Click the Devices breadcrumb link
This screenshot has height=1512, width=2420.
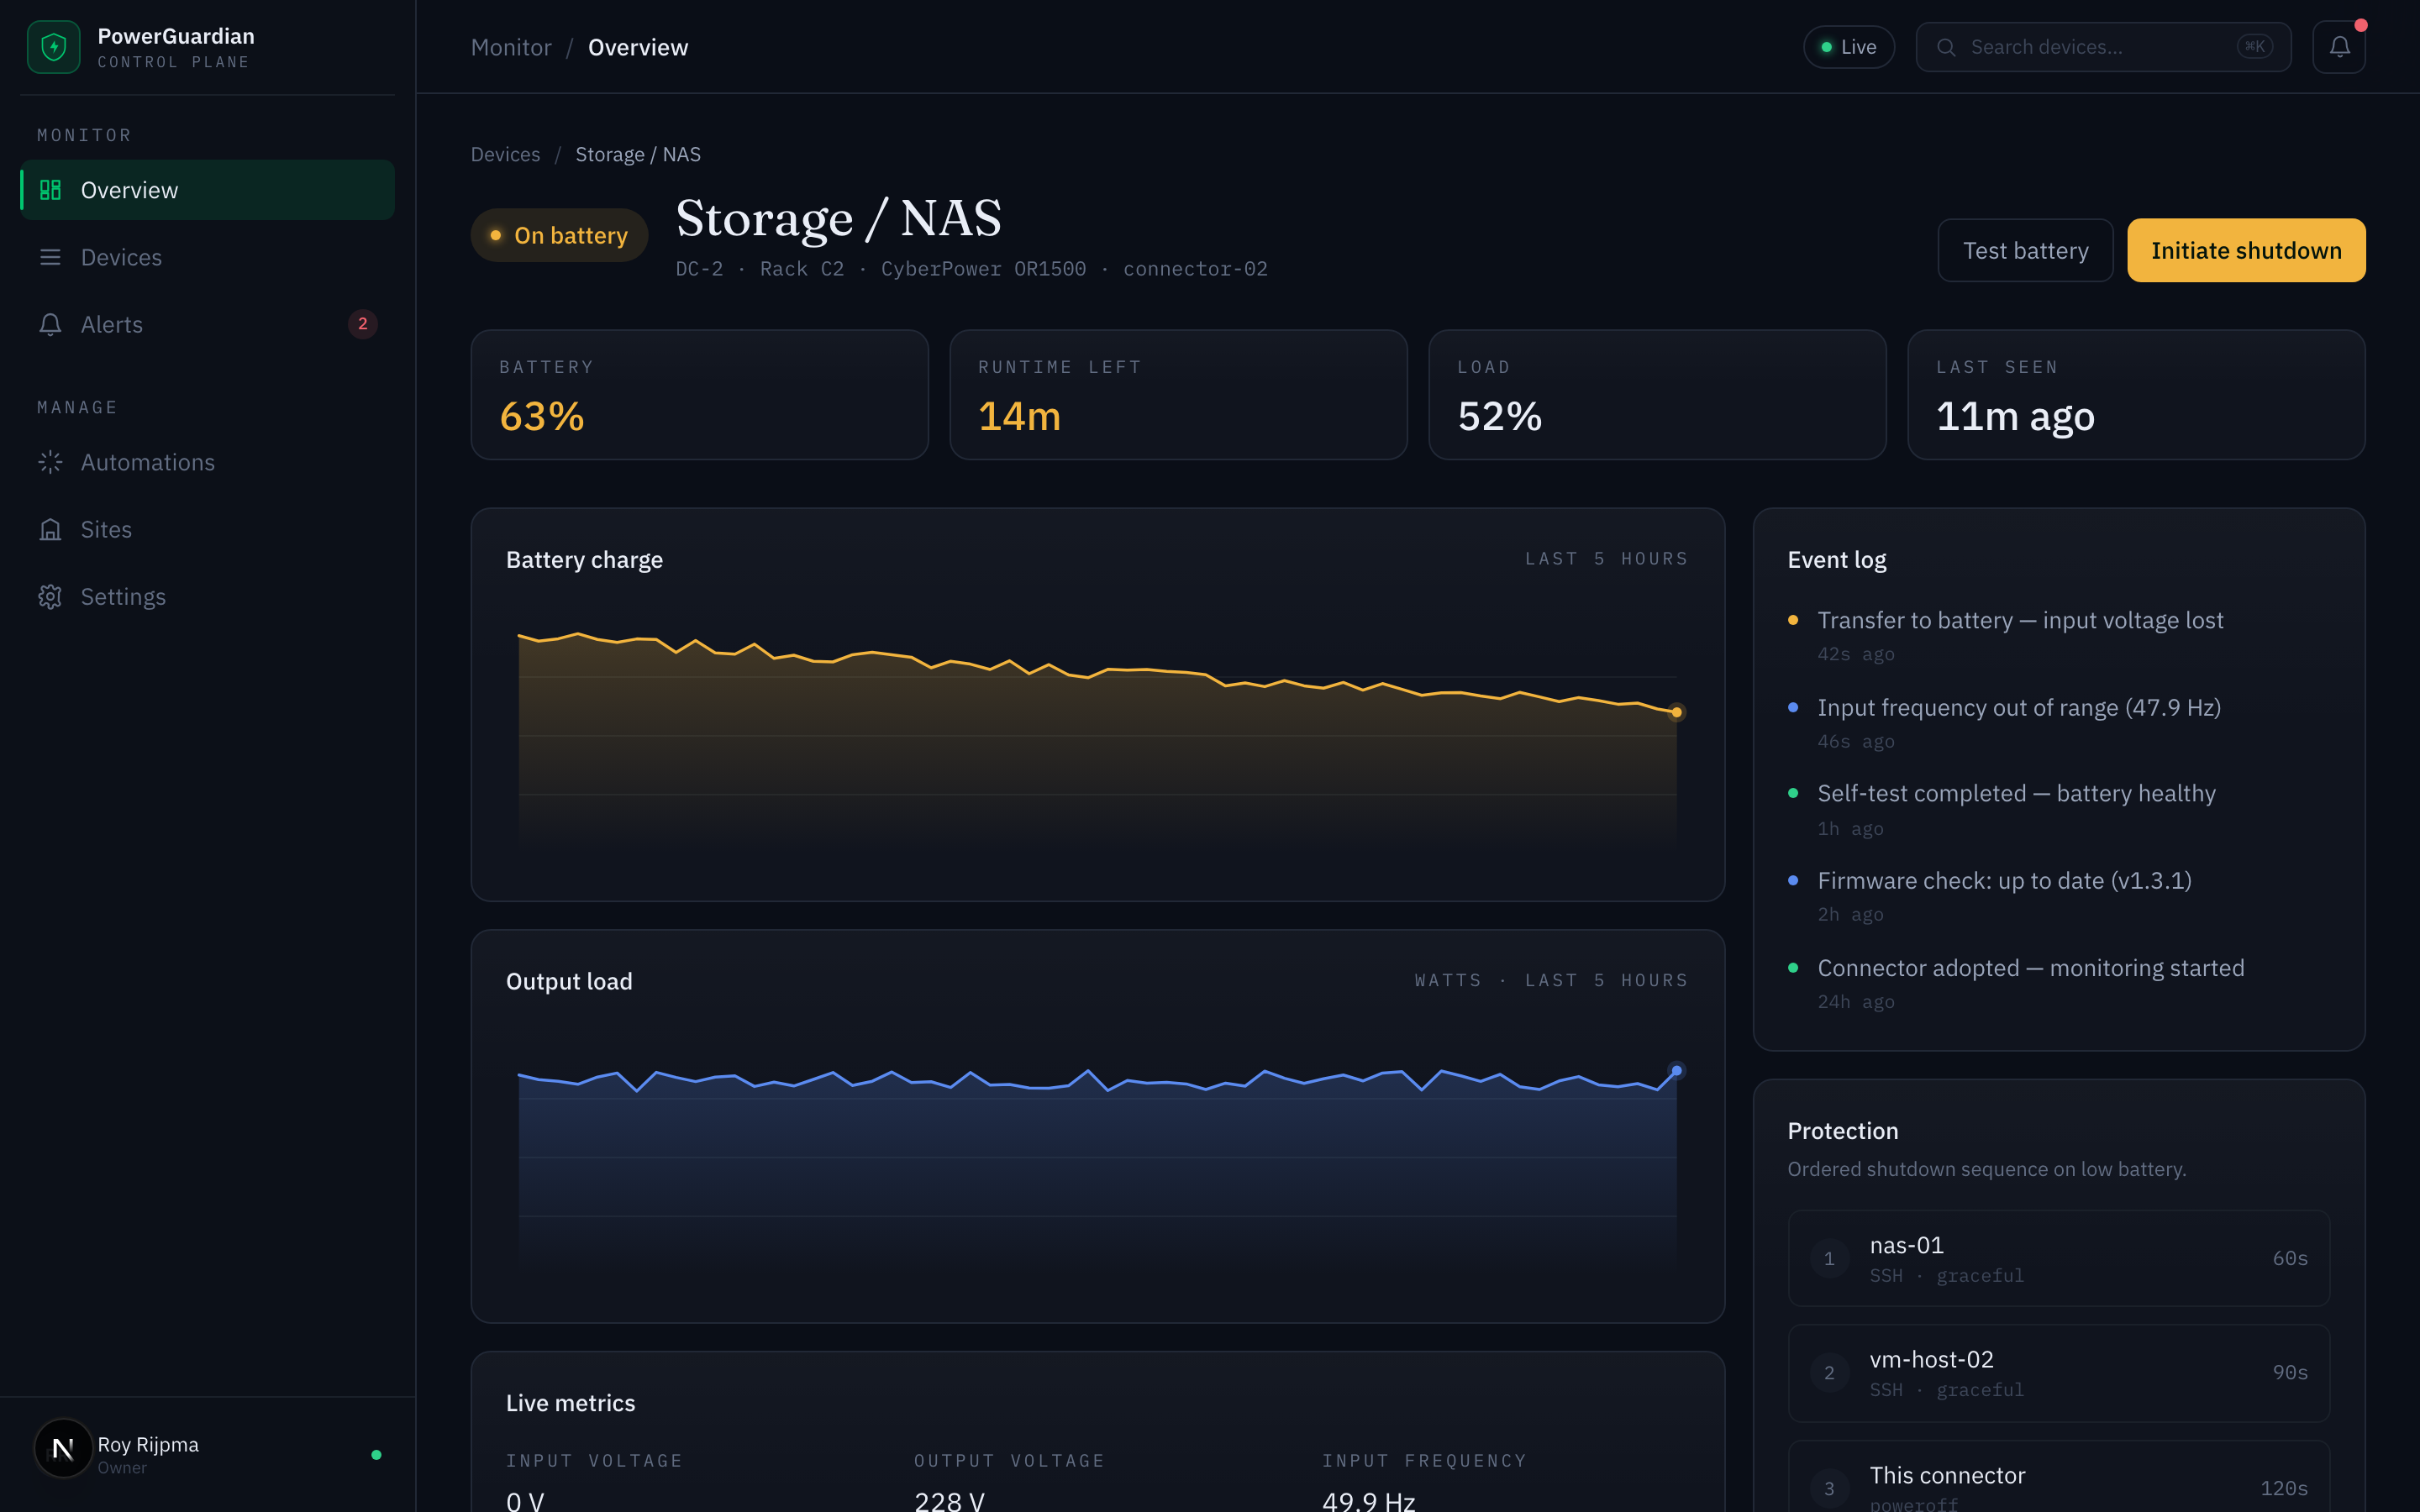point(505,154)
